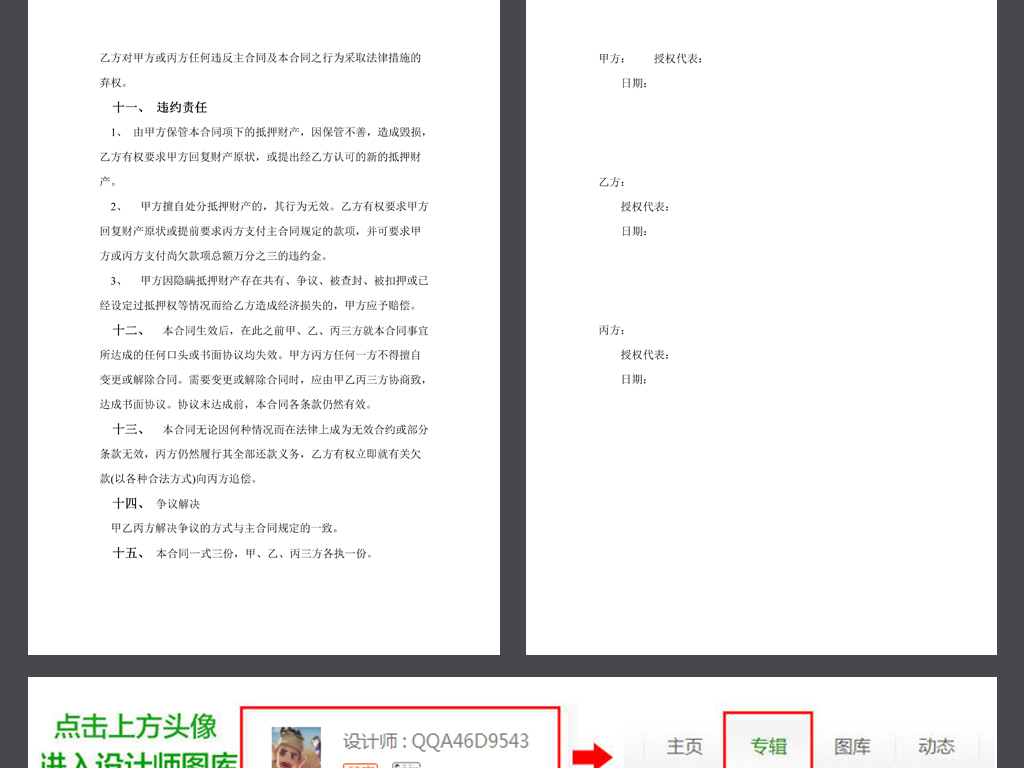Click the designer avatar thumbnail
This screenshot has height=768, width=1024.
click(296, 748)
